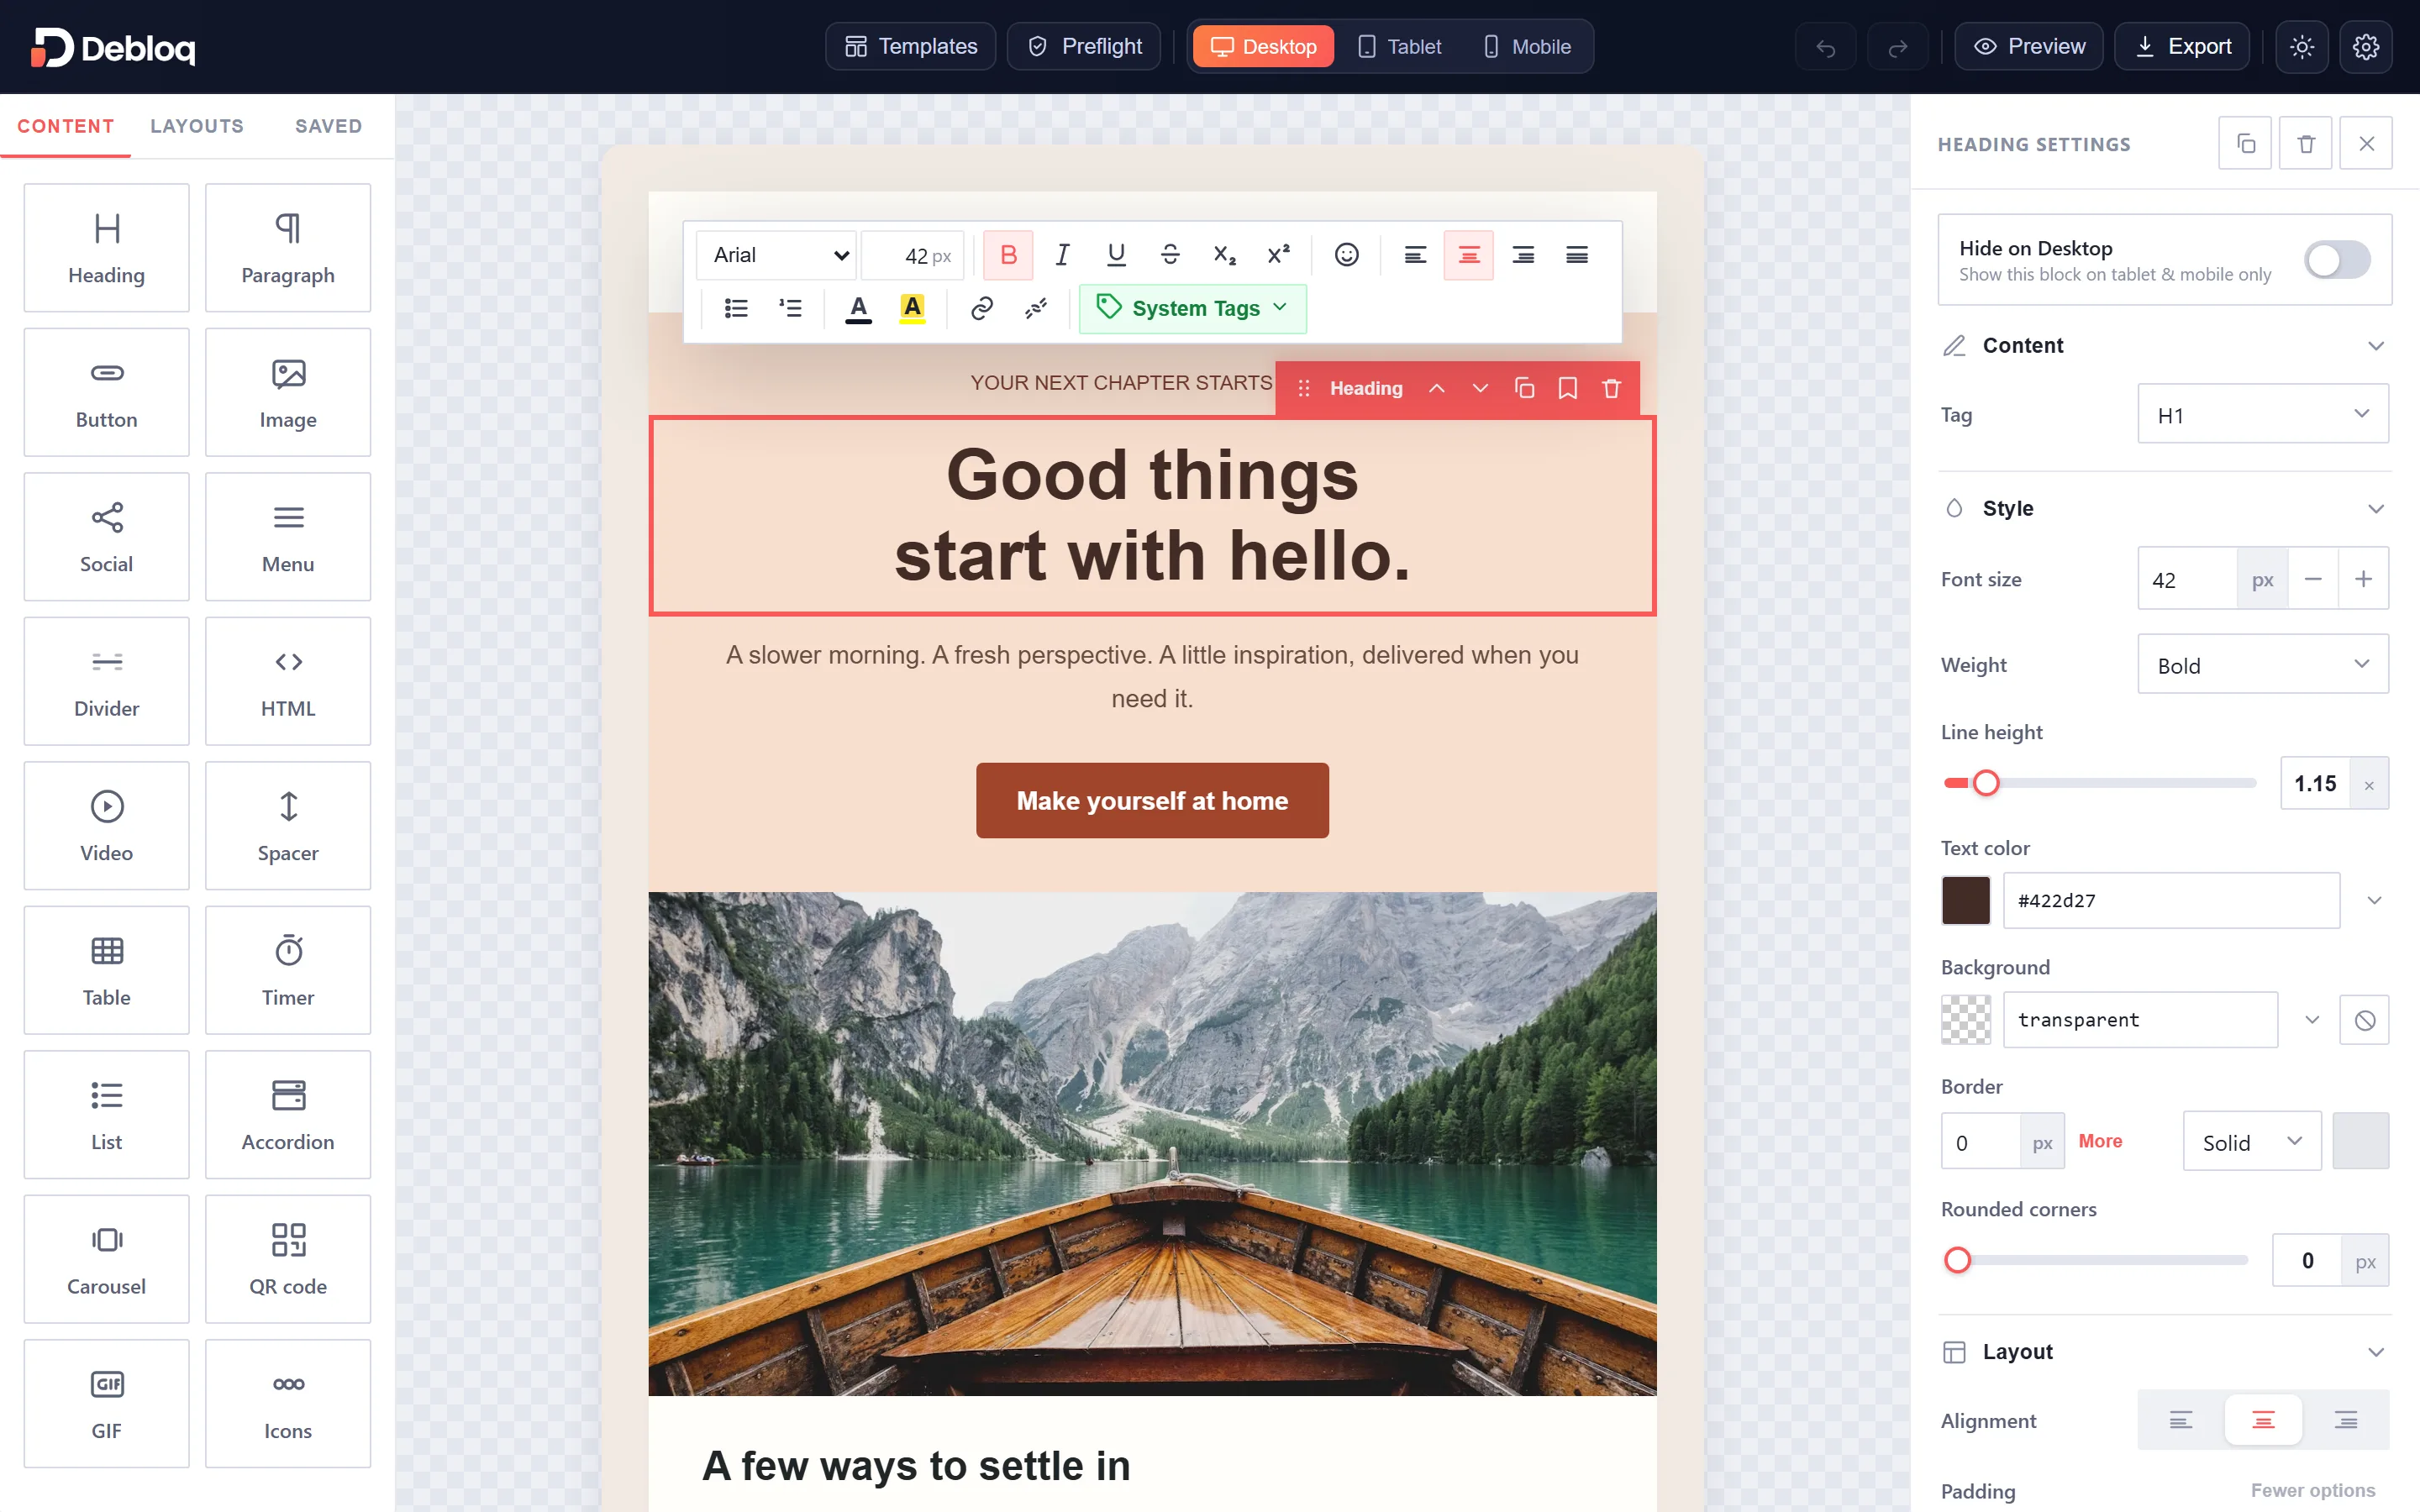Select left alignment in Layout section
The image size is (2420, 1512).
[2181, 1420]
